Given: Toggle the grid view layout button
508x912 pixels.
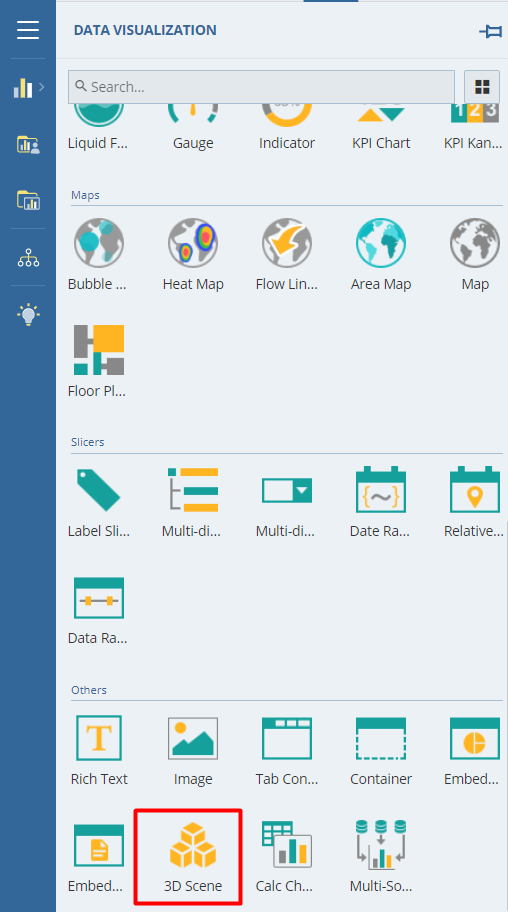Looking at the screenshot, I should coord(482,87).
